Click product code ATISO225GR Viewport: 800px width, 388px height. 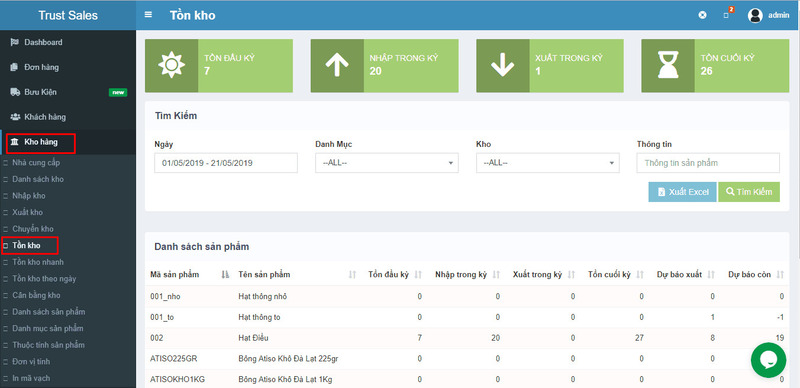pos(173,359)
